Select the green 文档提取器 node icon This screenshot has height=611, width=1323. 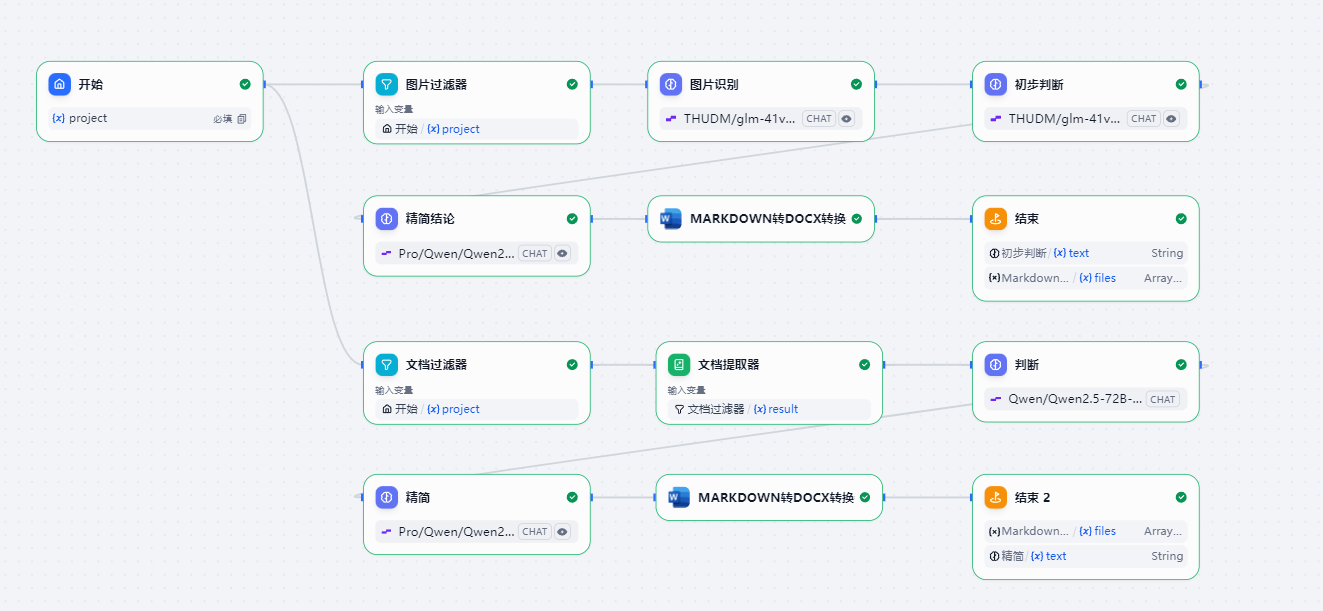click(x=679, y=364)
